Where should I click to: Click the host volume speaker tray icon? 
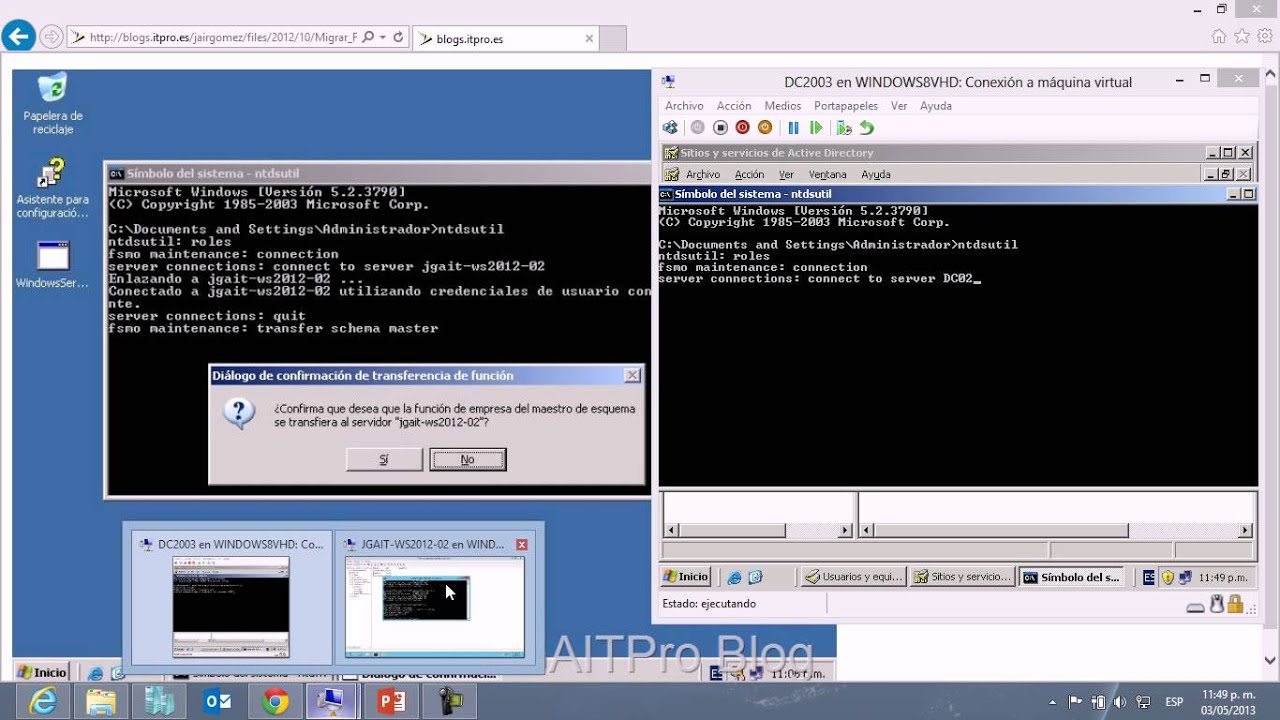pyautogui.click(x=1119, y=702)
